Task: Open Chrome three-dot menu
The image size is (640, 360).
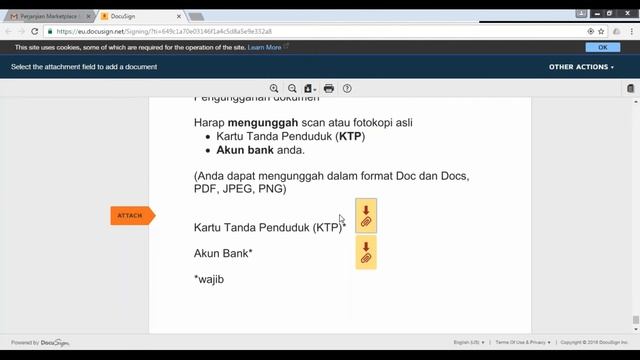Action: [x=631, y=31]
